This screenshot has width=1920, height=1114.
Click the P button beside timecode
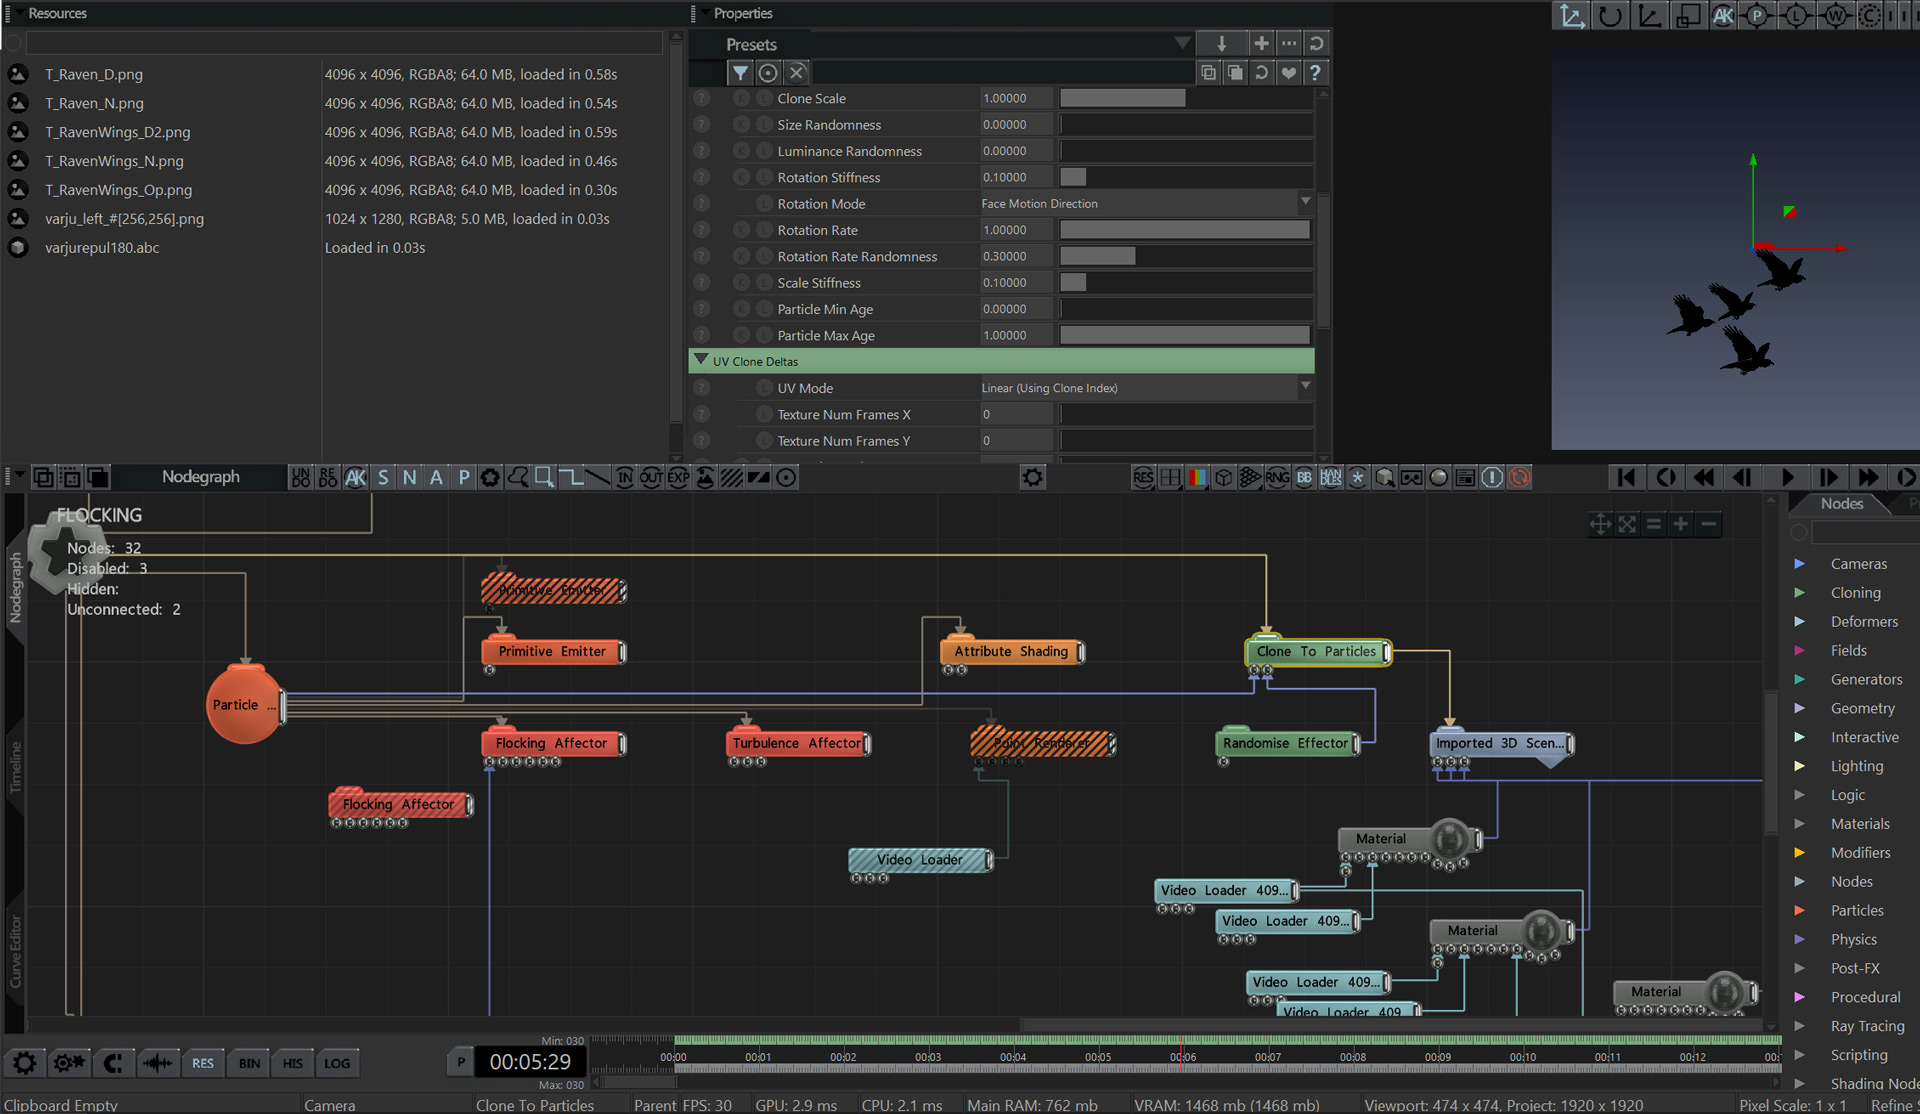tap(460, 1062)
